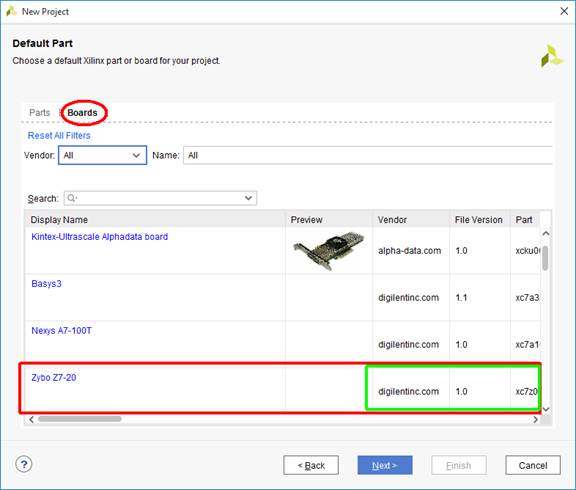Open help with the question mark icon
This screenshot has height=490, width=576.
coord(24,464)
